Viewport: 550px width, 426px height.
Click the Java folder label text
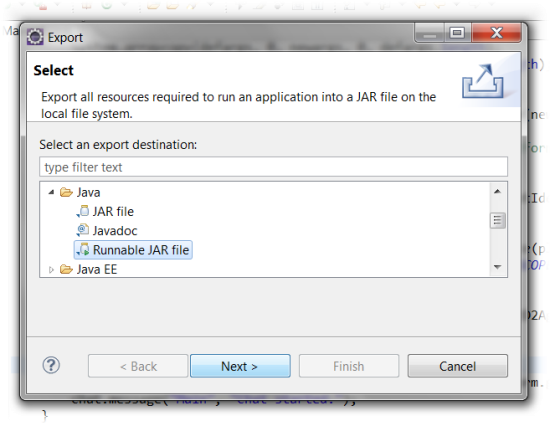pyautogui.click(x=88, y=192)
